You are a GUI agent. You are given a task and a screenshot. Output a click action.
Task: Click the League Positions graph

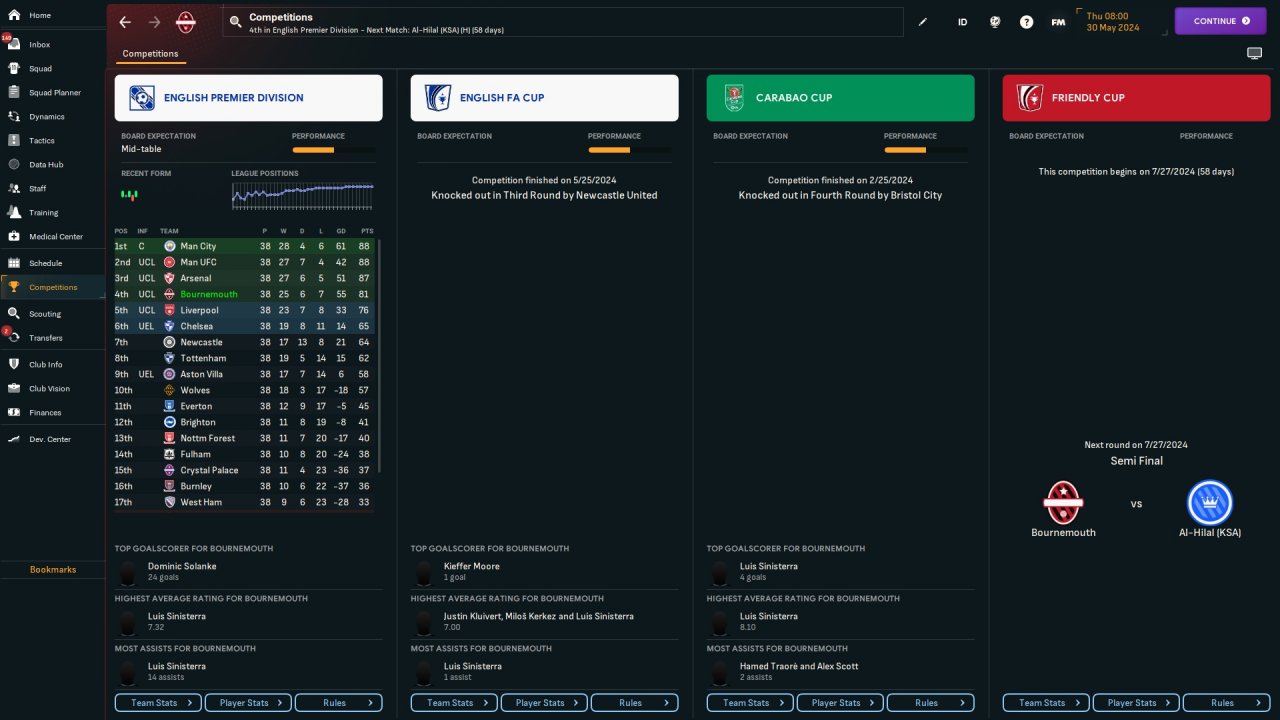click(x=303, y=196)
